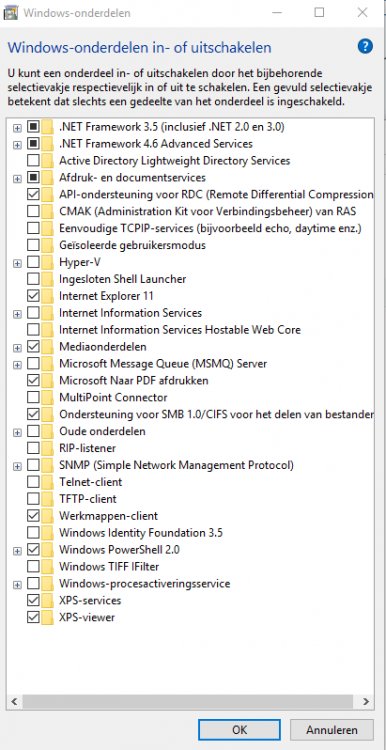The height and width of the screenshot is (750, 386).
Task: Click the folder icon next to XPS-viewer
Action: click(47, 617)
